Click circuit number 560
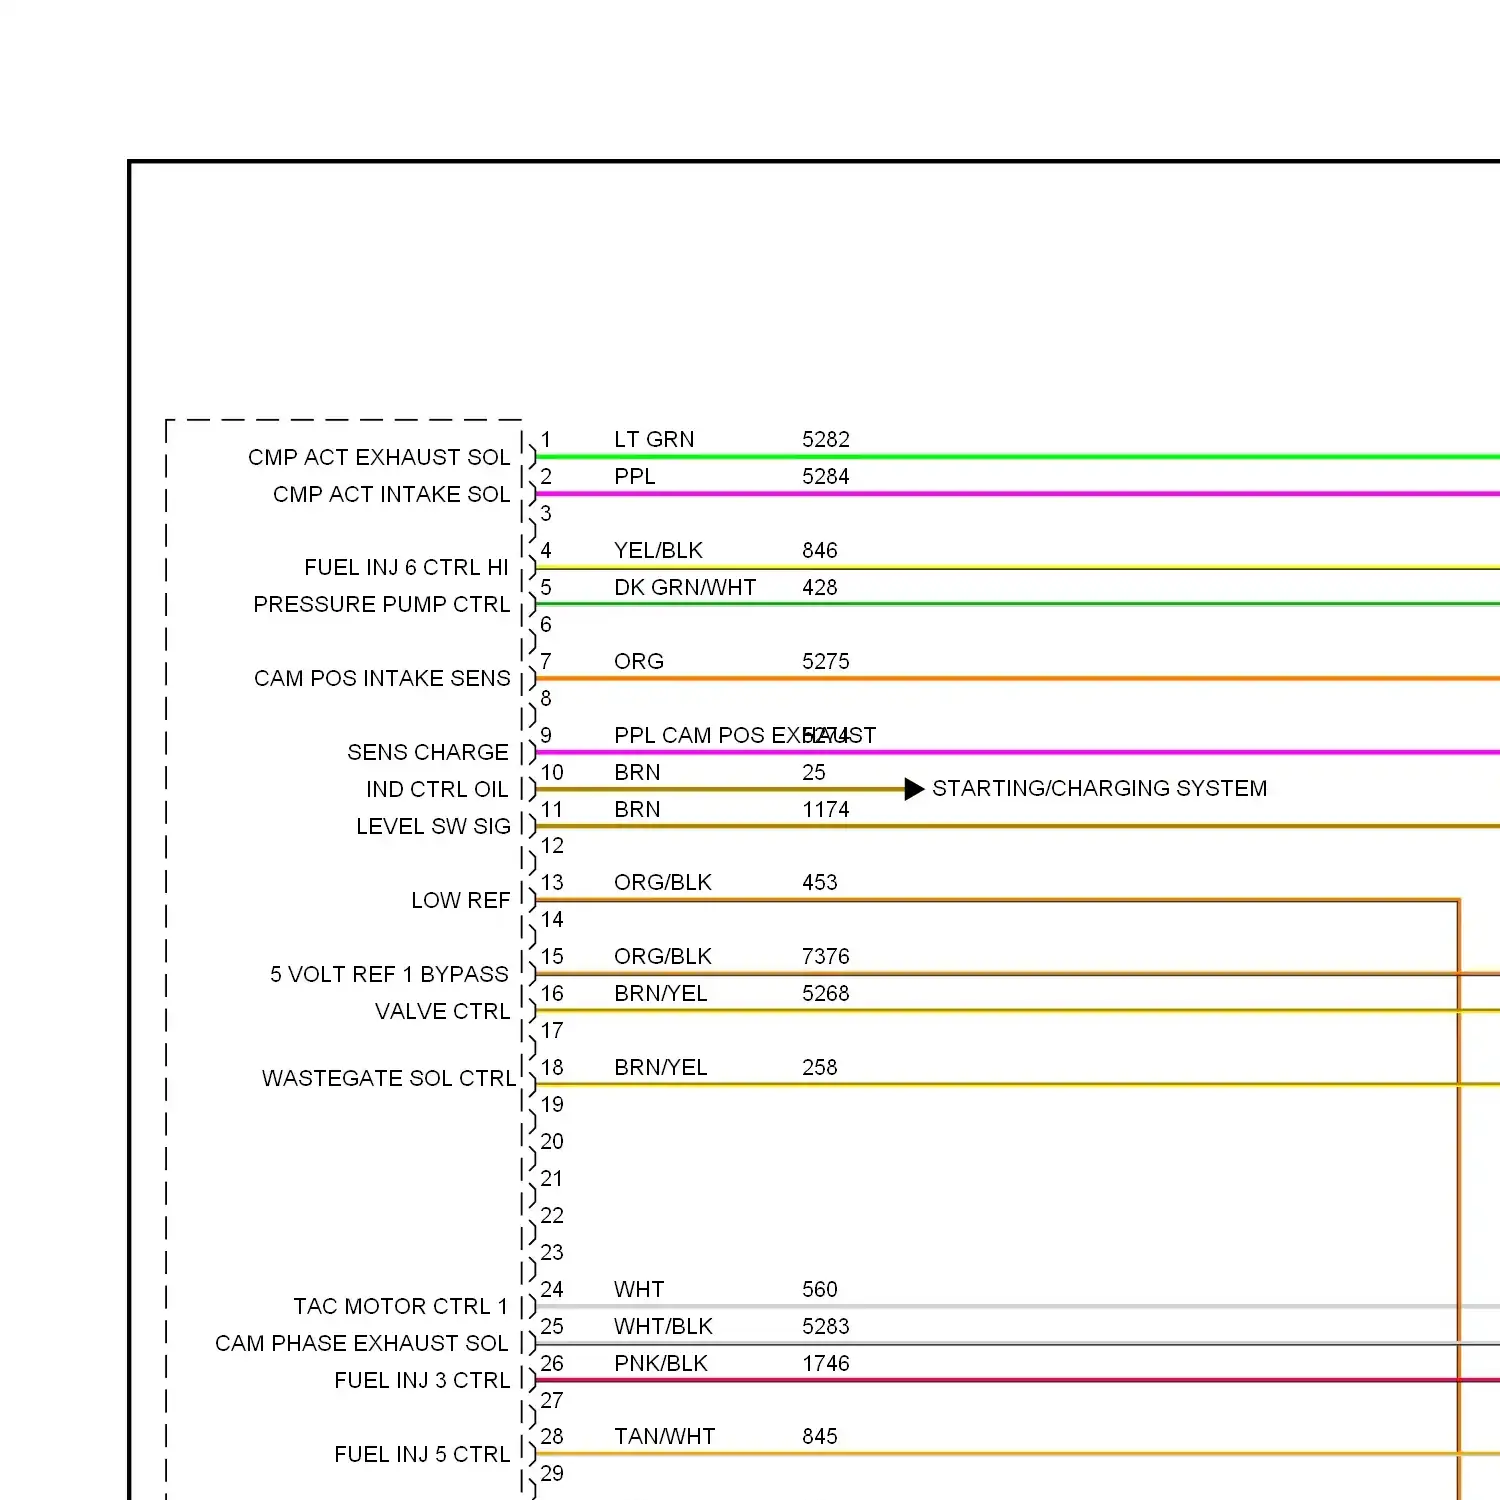The height and width of the screenshot is (1500, 1500). pos(820,1290)
